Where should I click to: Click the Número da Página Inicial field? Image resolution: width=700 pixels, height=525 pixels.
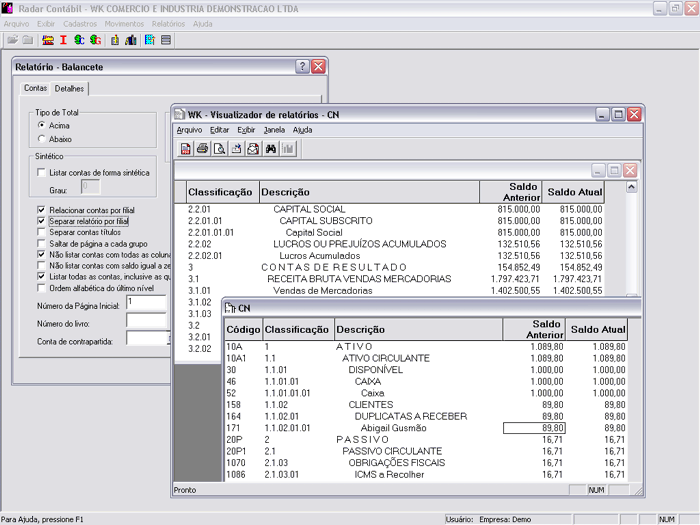click(145, 302)
